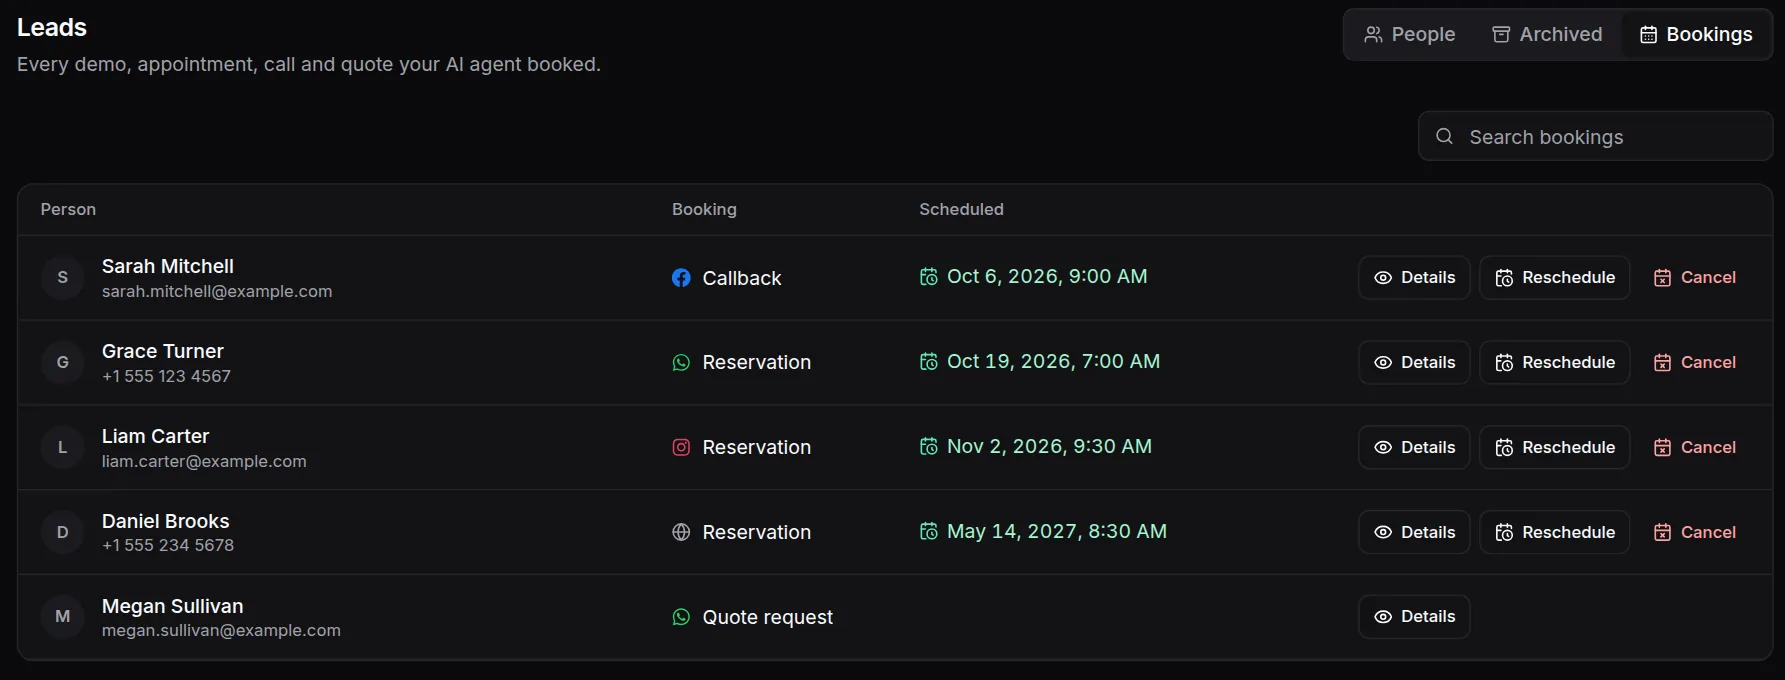Click the date Oct 19, 2026, 7:00 AM
The height and width of the screenshot is (680, 1785).
click(1054, 361)
